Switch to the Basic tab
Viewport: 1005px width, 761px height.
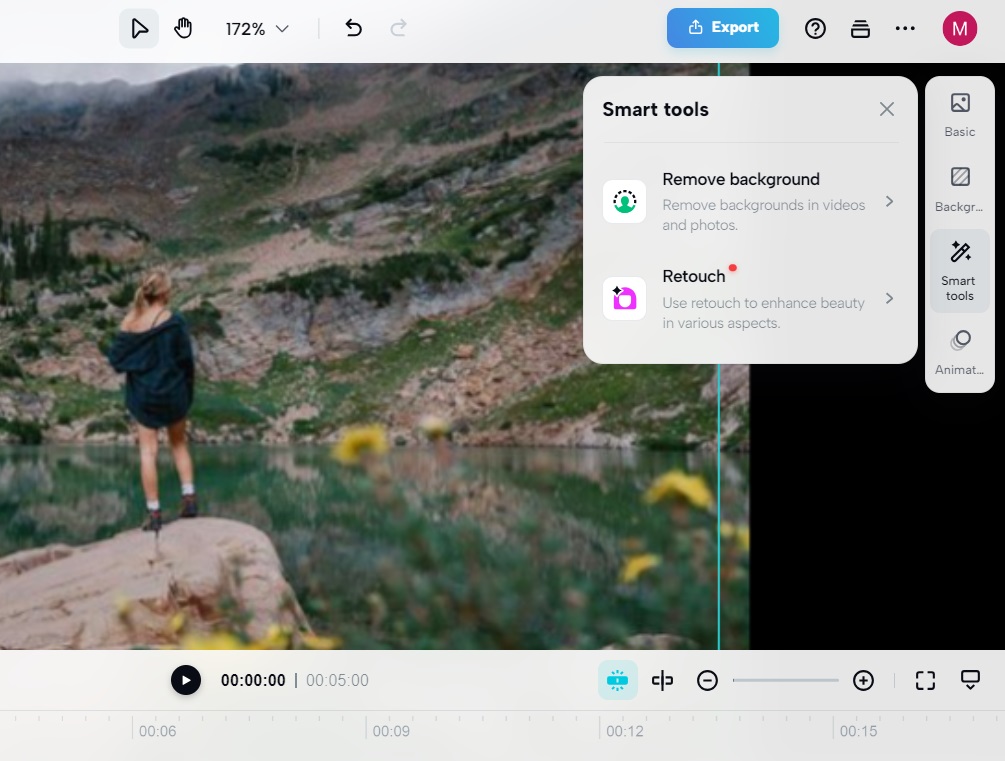pos(959,115)
